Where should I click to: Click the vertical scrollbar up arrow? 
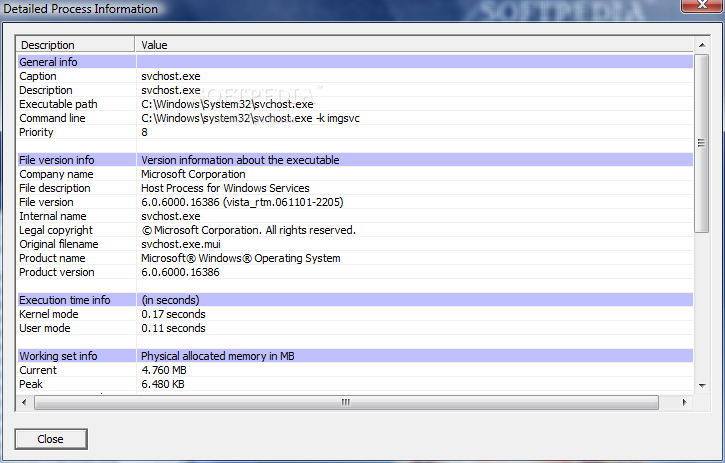click(x=702, y=45)
